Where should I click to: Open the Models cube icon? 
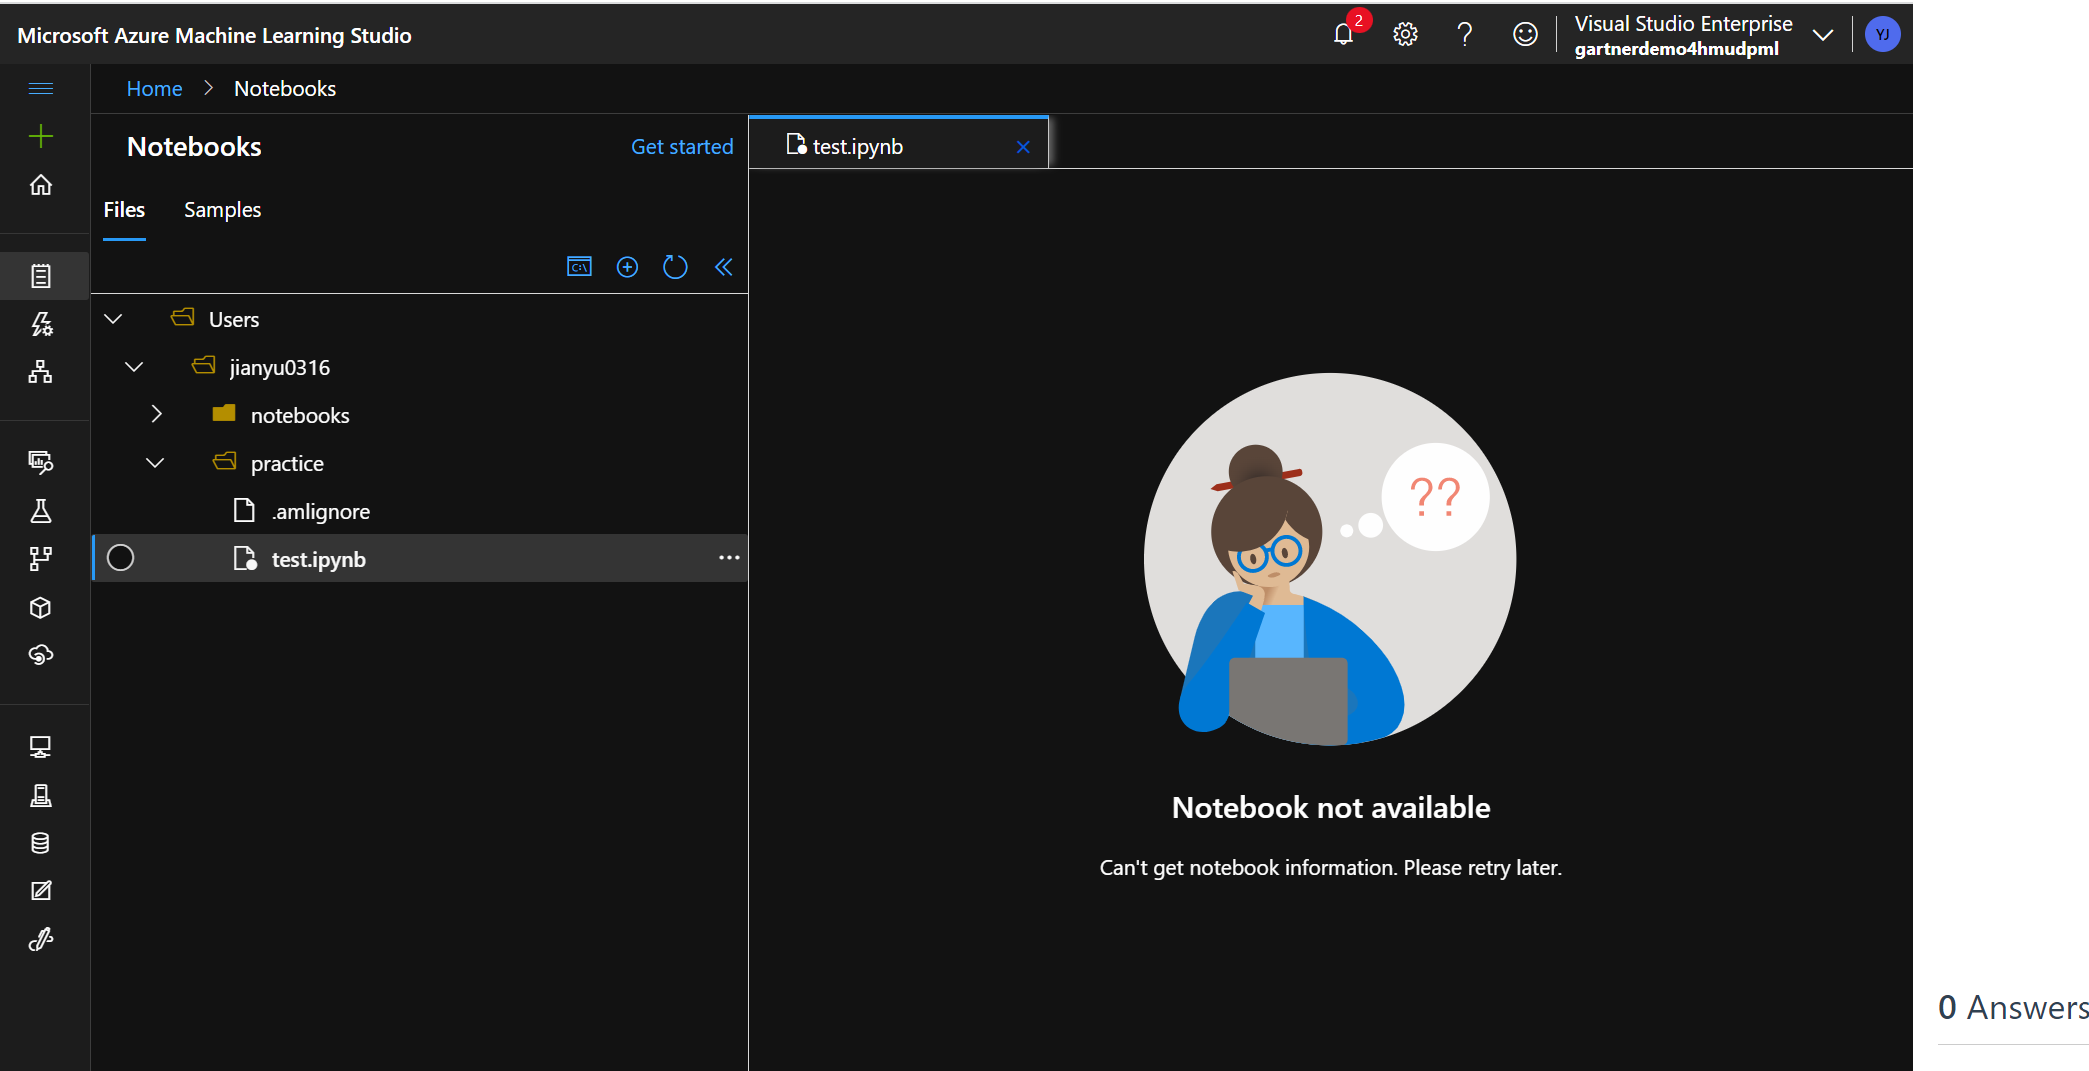tap(41, 607)
